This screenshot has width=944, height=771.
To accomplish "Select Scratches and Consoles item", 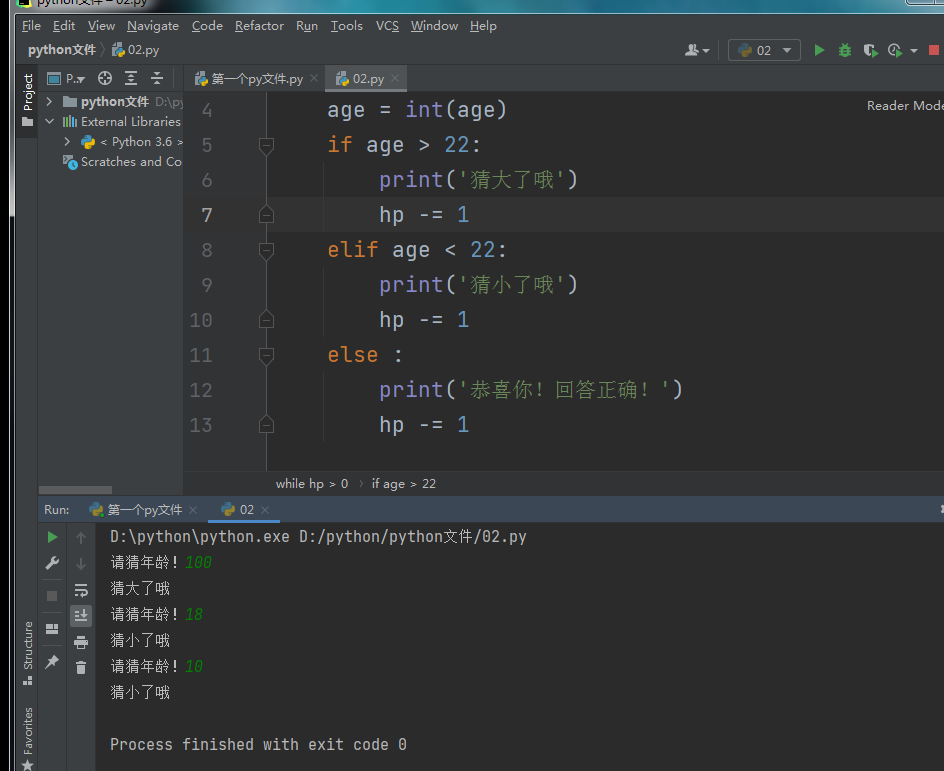I will click(122, 162).
